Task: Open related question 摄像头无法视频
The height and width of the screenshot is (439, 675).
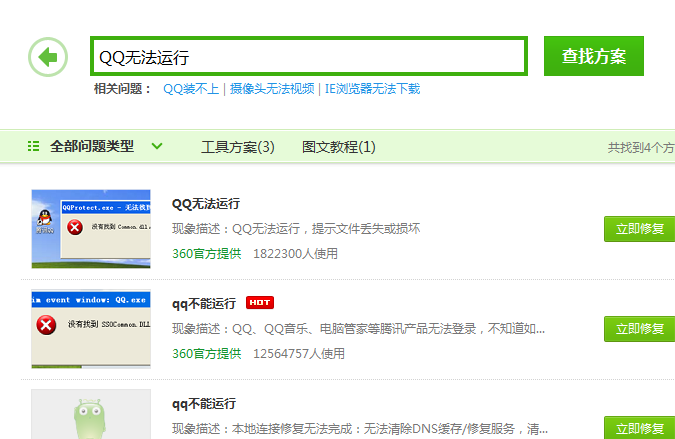Action: coord(272,89)
